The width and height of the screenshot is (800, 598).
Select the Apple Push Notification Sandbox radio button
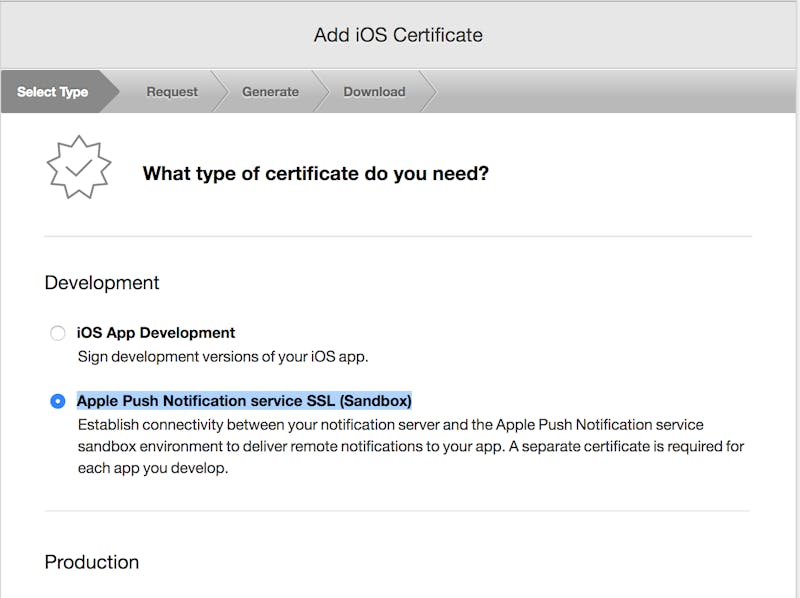tap(58, 401)
